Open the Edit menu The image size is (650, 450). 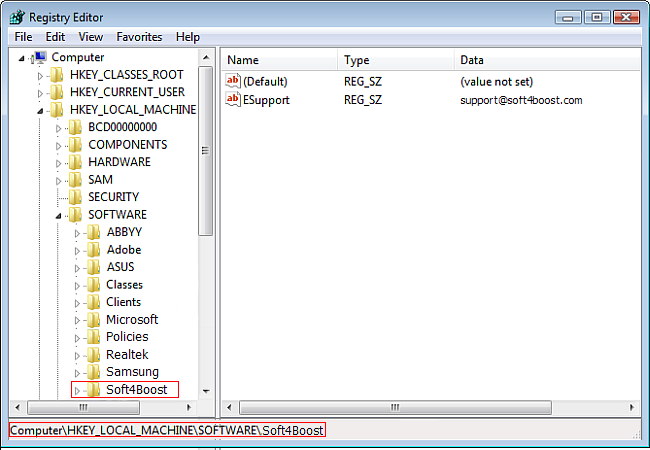click(55, 37)
